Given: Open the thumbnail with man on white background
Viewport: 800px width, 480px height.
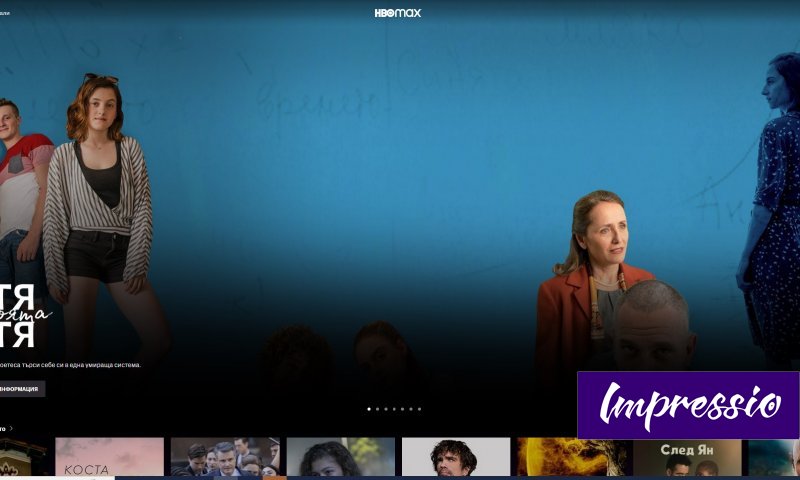Looking at the screenshot, I should tap(456, 457).
